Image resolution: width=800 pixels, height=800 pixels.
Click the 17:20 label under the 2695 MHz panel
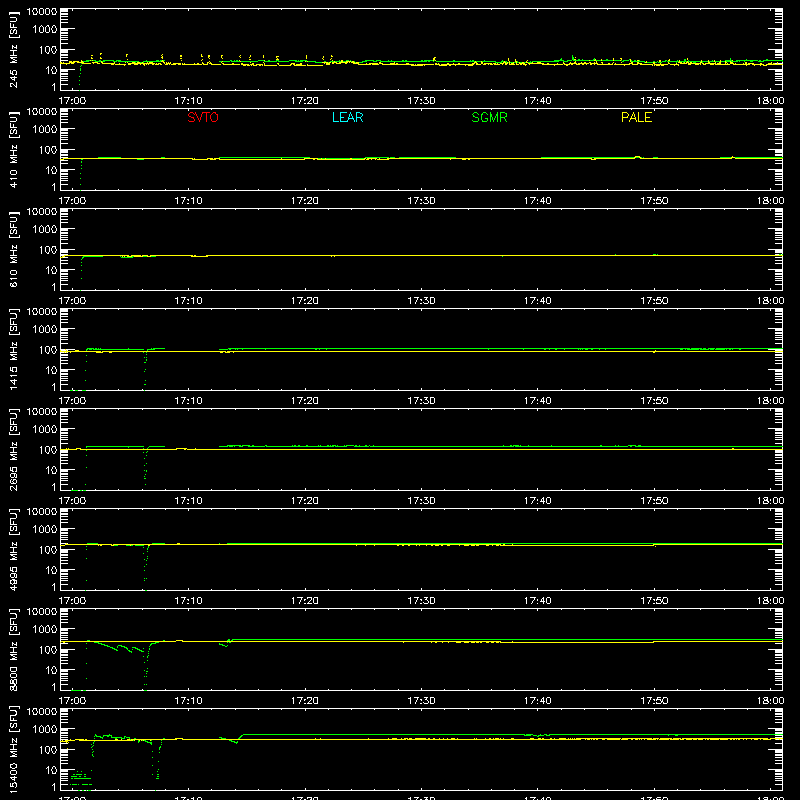coord(305,501)
